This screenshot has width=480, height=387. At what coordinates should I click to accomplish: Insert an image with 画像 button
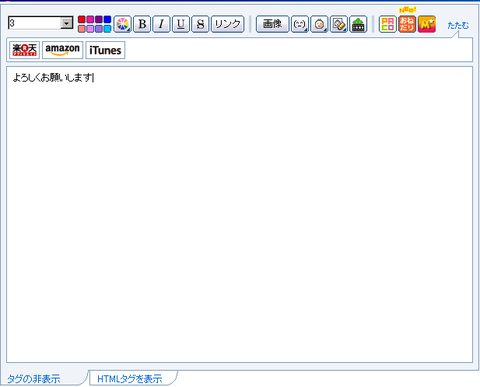[x=272, y=24]
